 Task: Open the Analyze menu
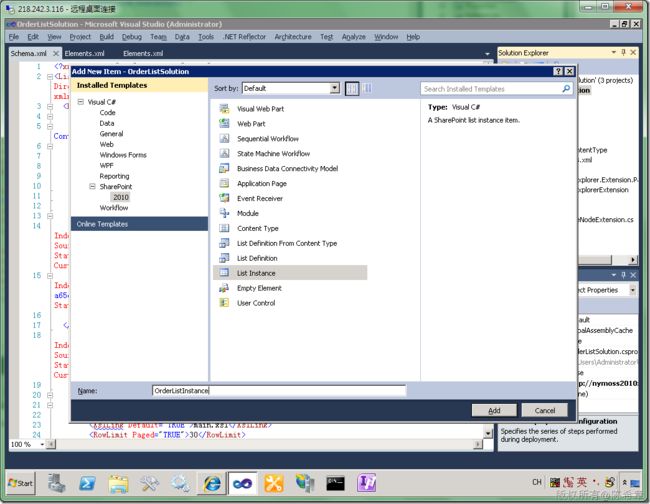[x=354, y=37]
